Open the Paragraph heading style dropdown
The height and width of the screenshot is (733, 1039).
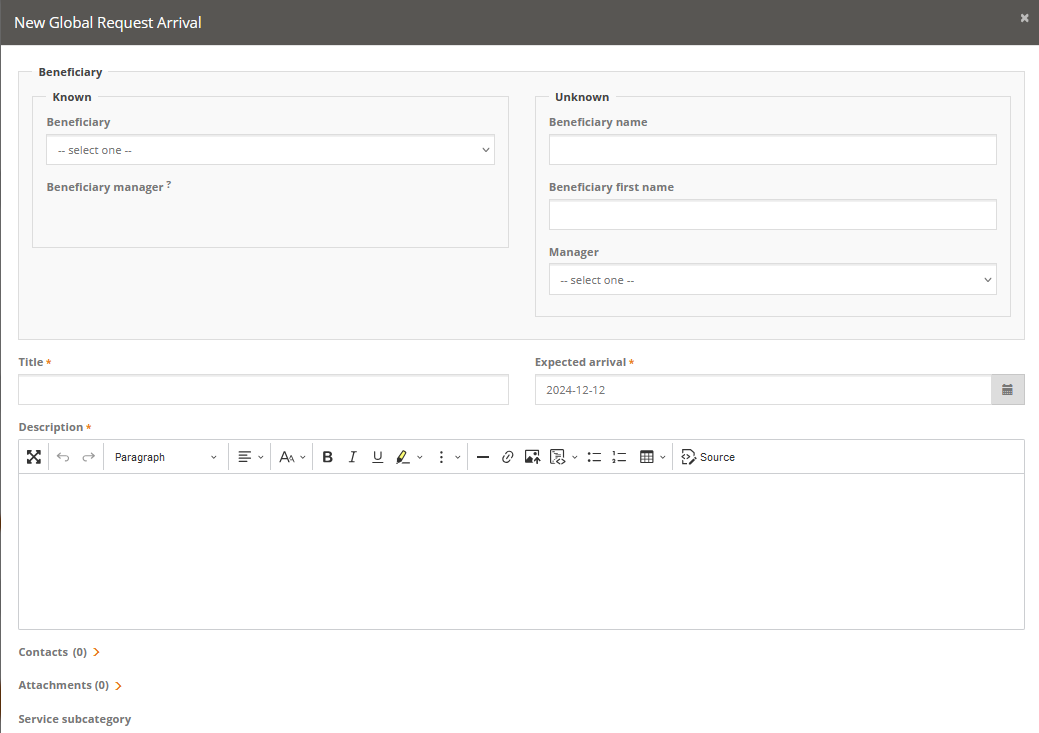point(165,457)
